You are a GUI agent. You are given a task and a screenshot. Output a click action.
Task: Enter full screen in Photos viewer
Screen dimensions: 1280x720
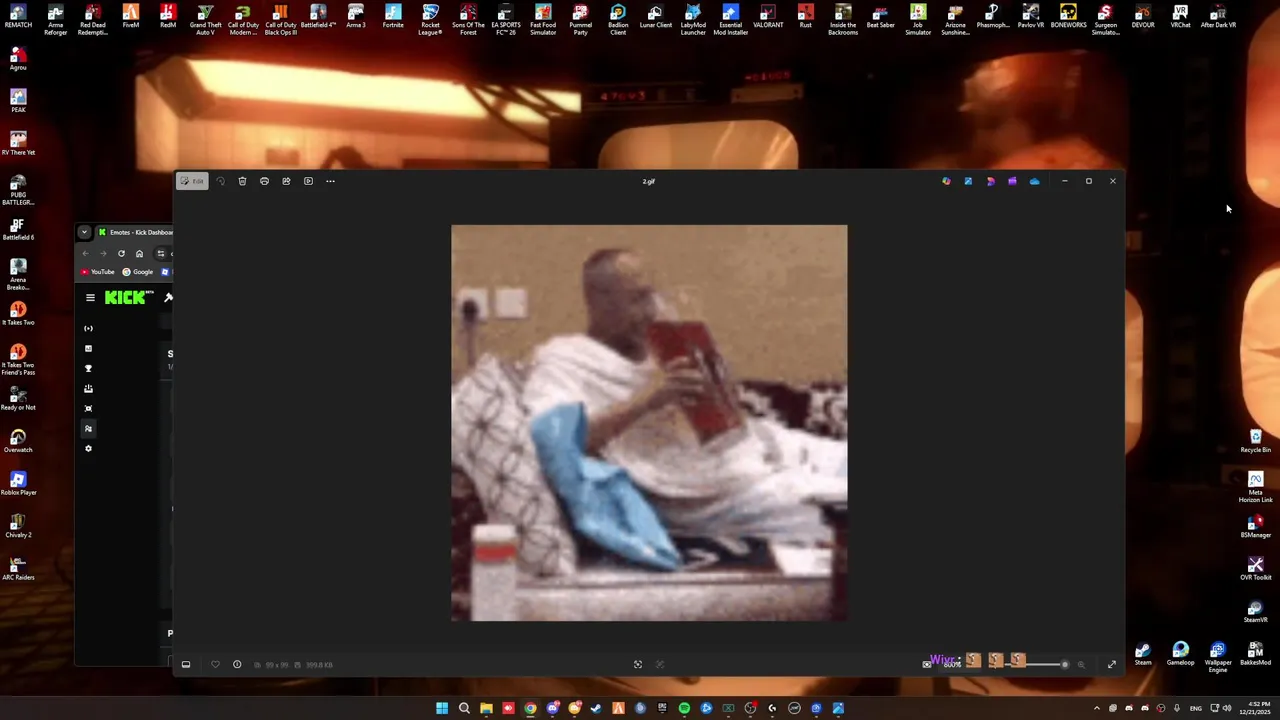[1111, 664]
